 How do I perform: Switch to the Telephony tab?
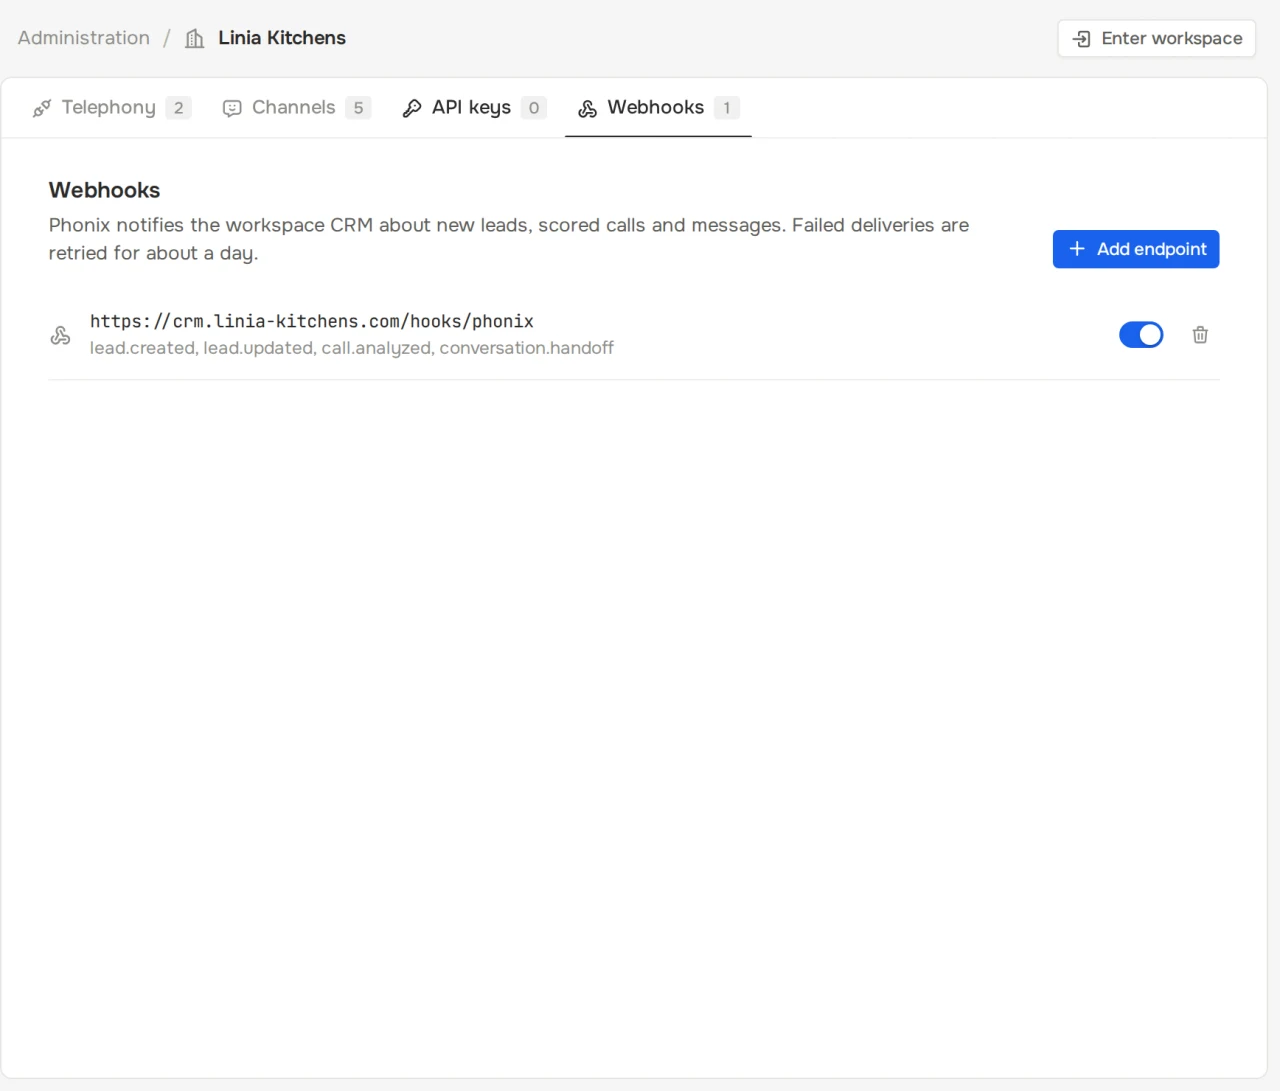point(112,108)
